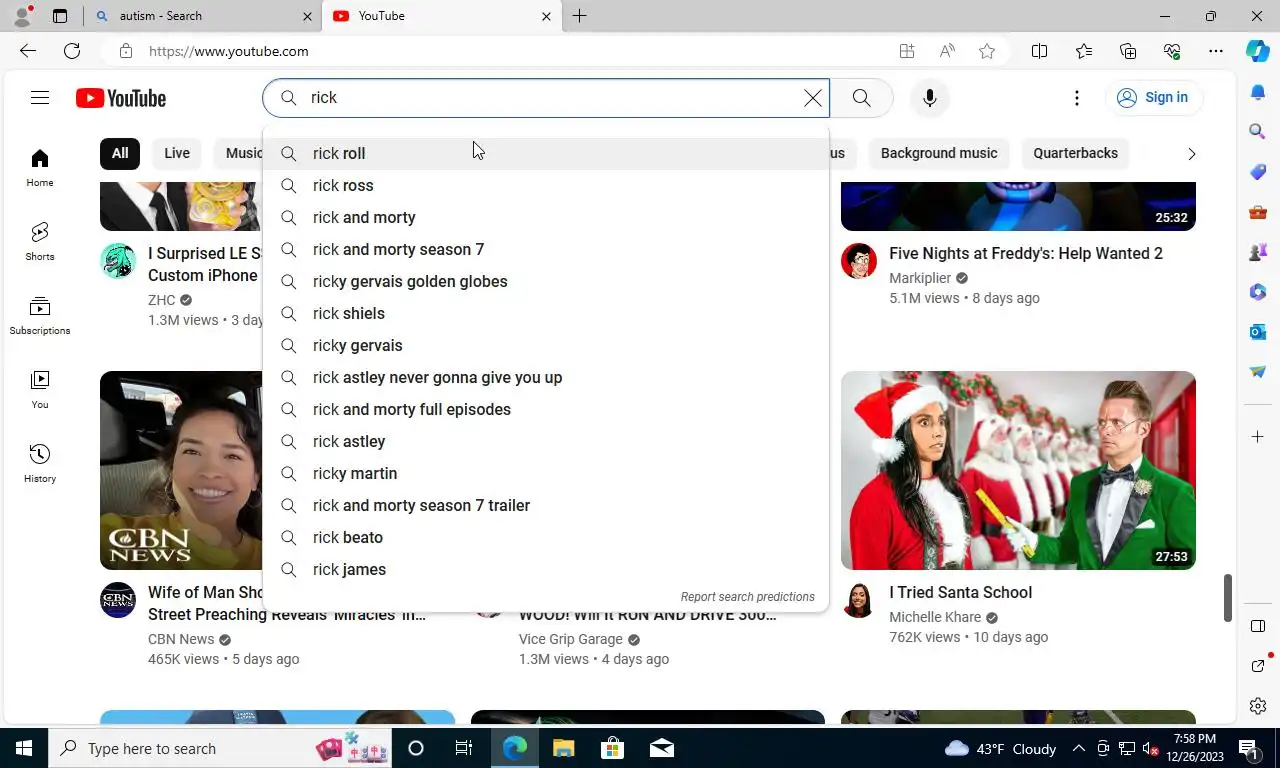Image resolution: width=1280 pixels, height=768 pixels.
Task: Open History in the sidebar
Action: coord(40,464)
